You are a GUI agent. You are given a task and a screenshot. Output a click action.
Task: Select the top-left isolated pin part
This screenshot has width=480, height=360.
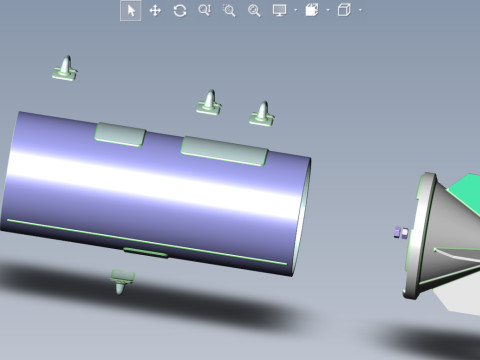tap(65, 68)
